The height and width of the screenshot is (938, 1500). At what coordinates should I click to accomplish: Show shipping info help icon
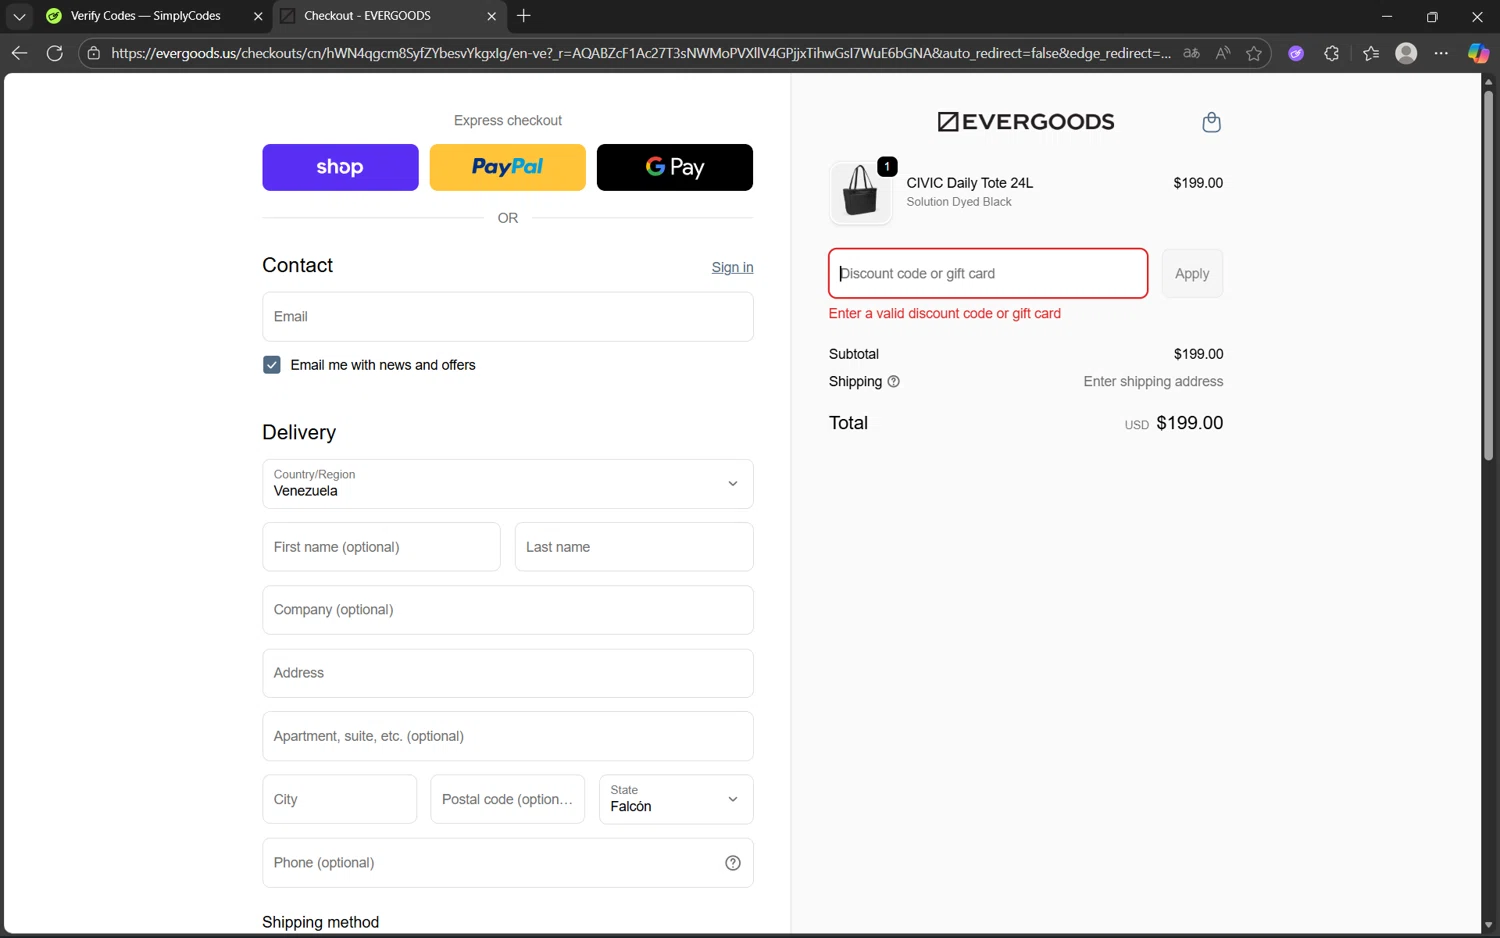(x=894, y=381)
